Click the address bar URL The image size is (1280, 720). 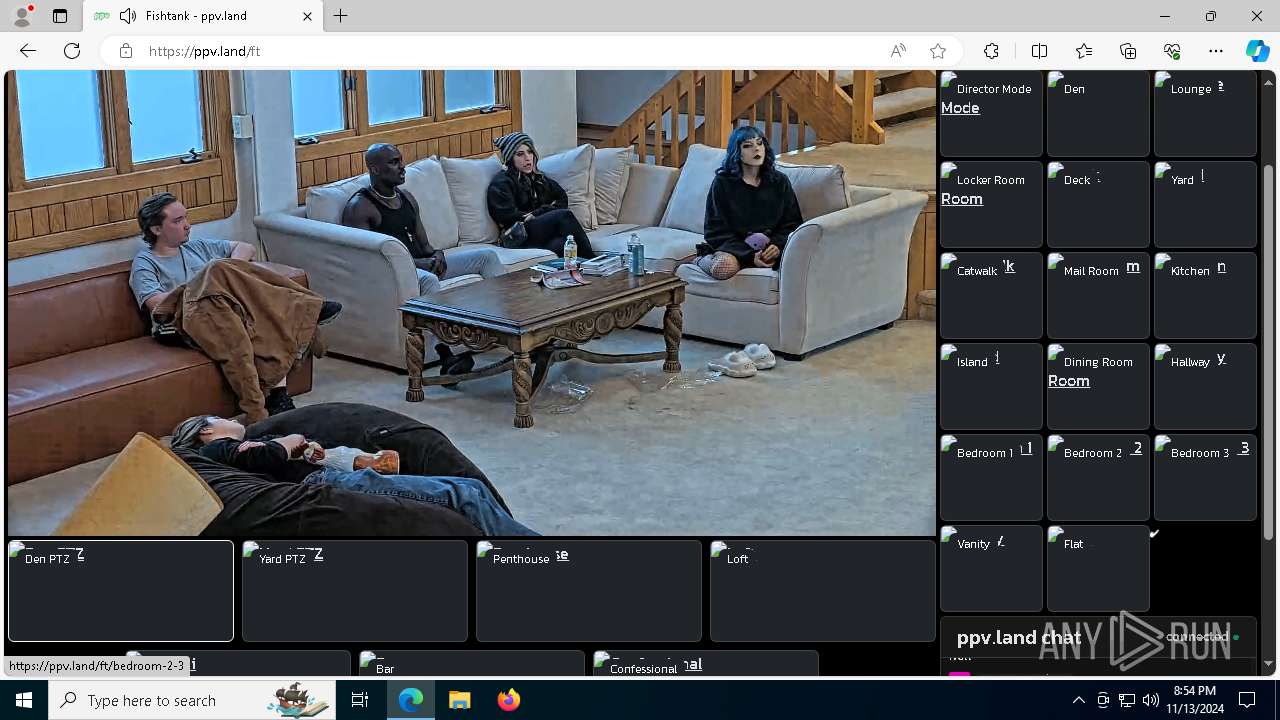pos(205,51)
